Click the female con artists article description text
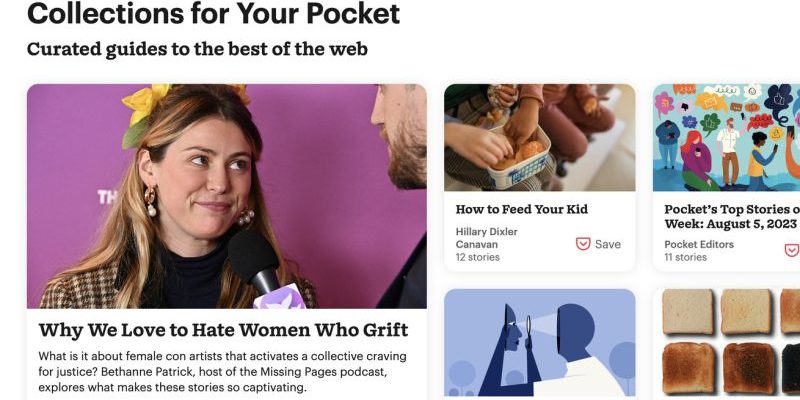Screen dimensions: 800x400 [x=222, y=371]
